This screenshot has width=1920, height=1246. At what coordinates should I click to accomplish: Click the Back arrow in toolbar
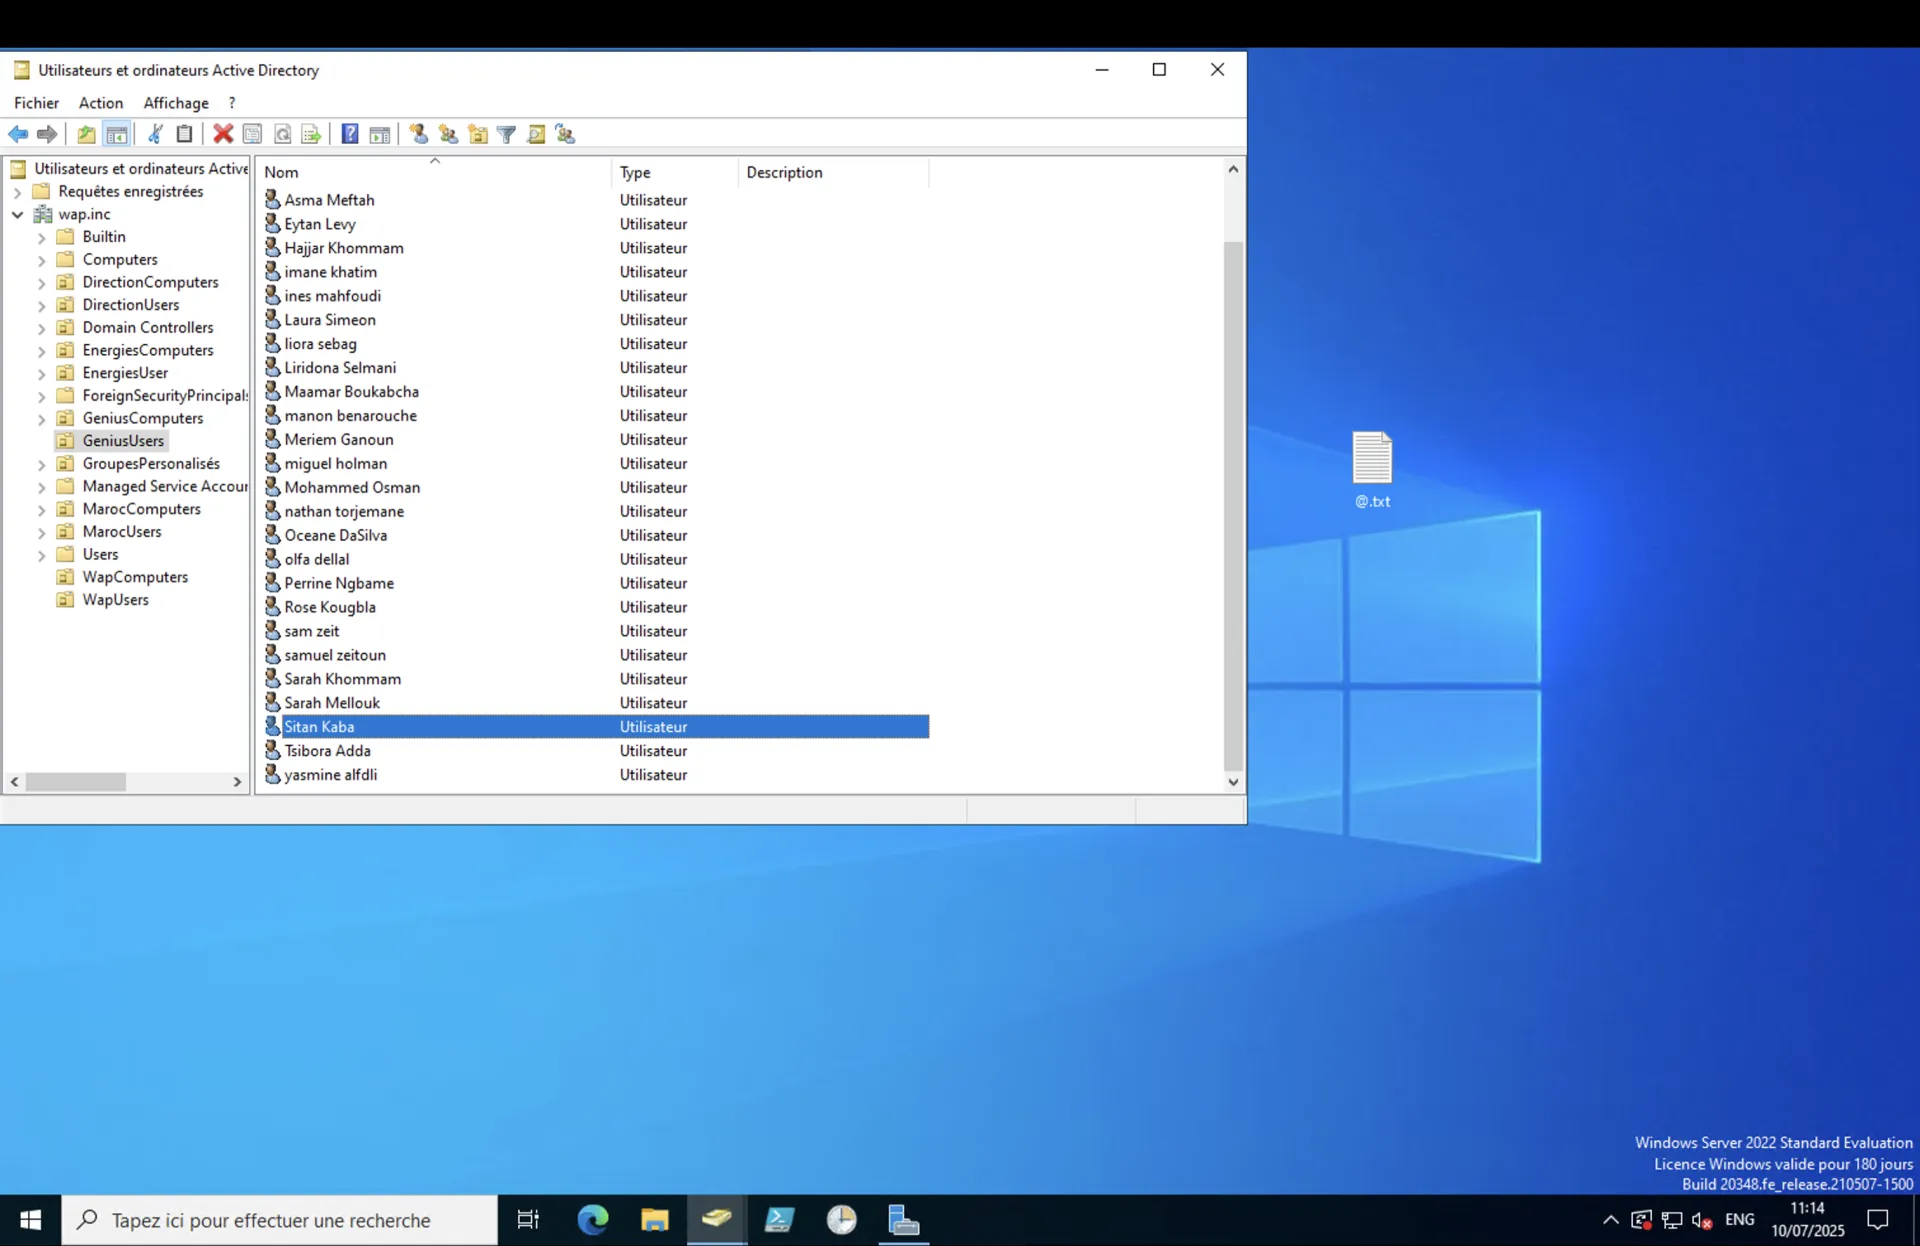(18, 134)
